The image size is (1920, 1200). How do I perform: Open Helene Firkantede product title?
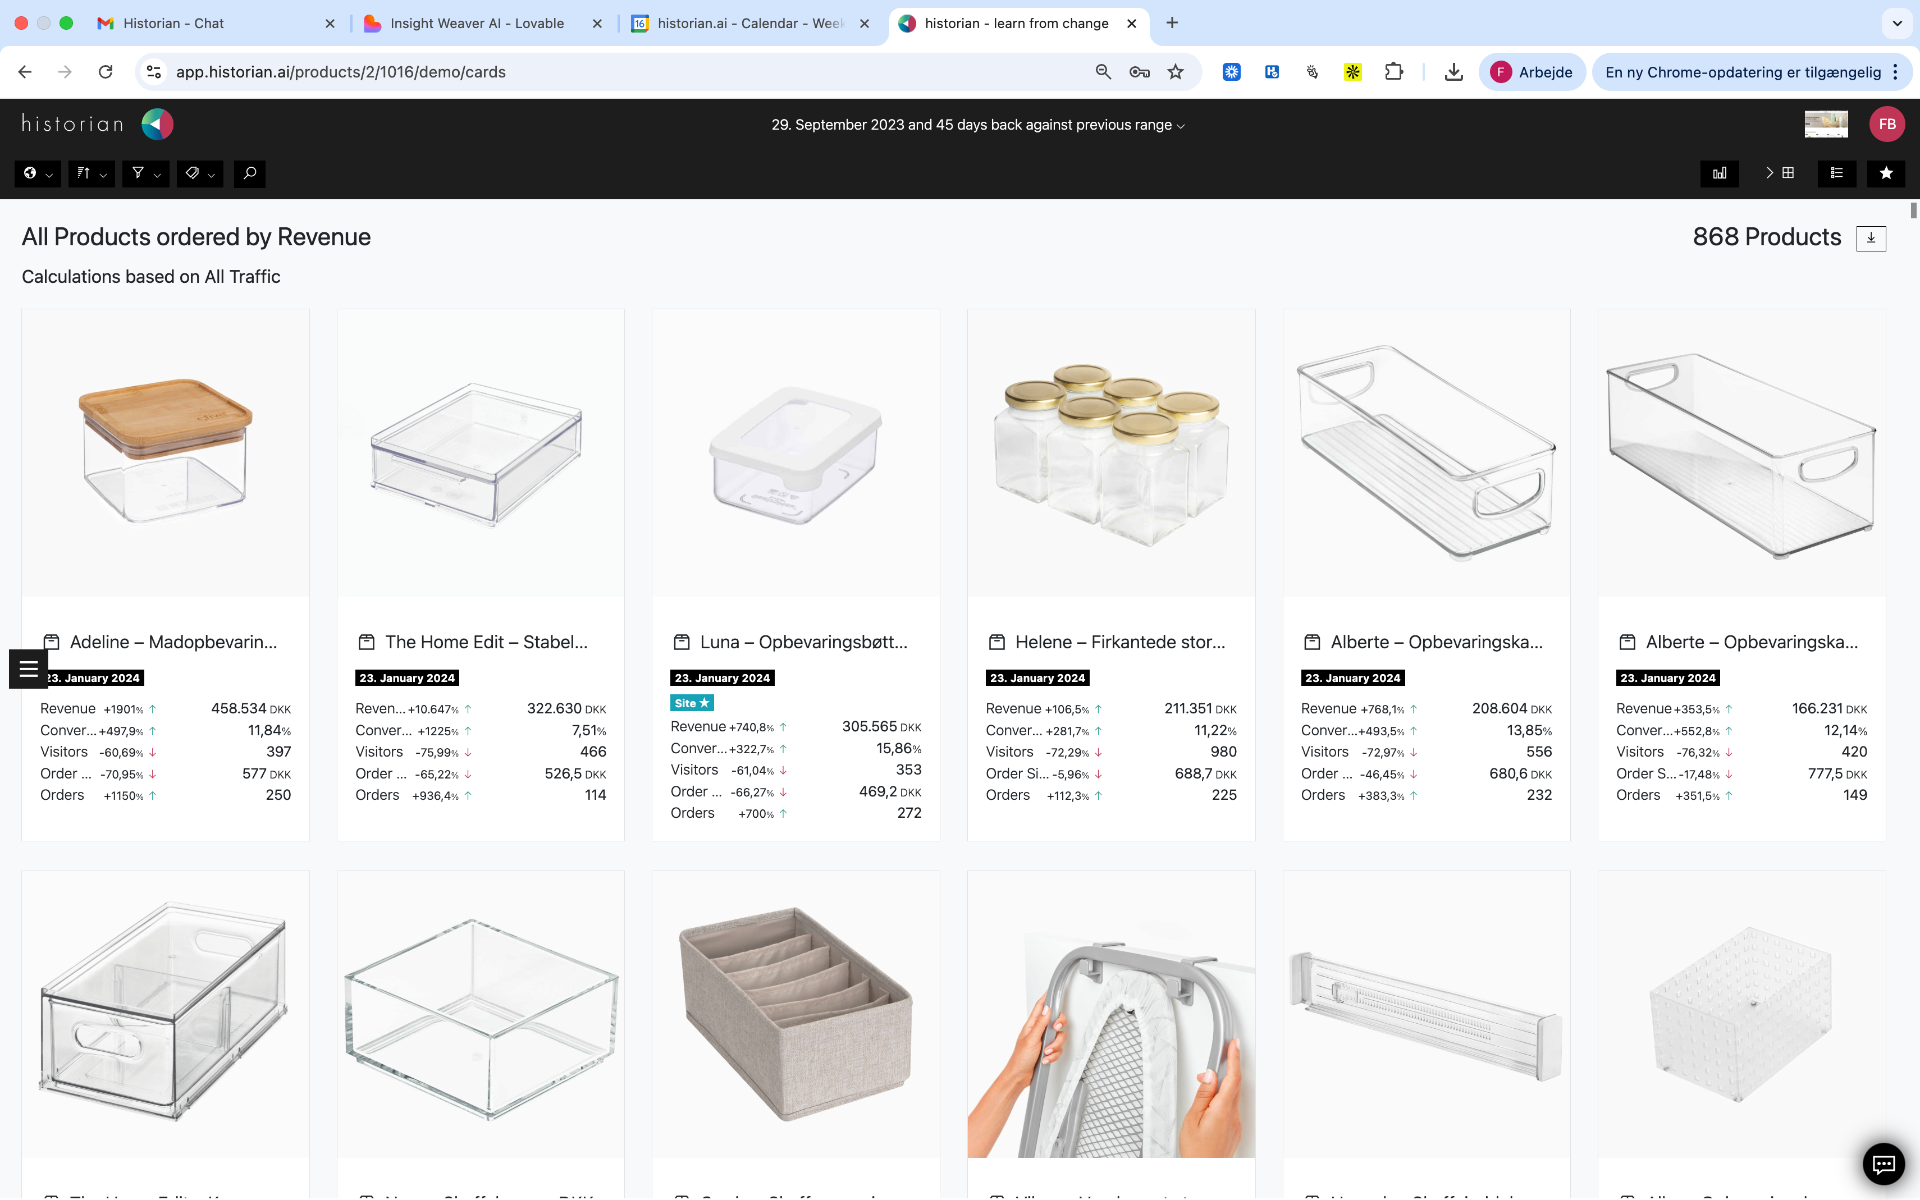tap(1120, 642)
